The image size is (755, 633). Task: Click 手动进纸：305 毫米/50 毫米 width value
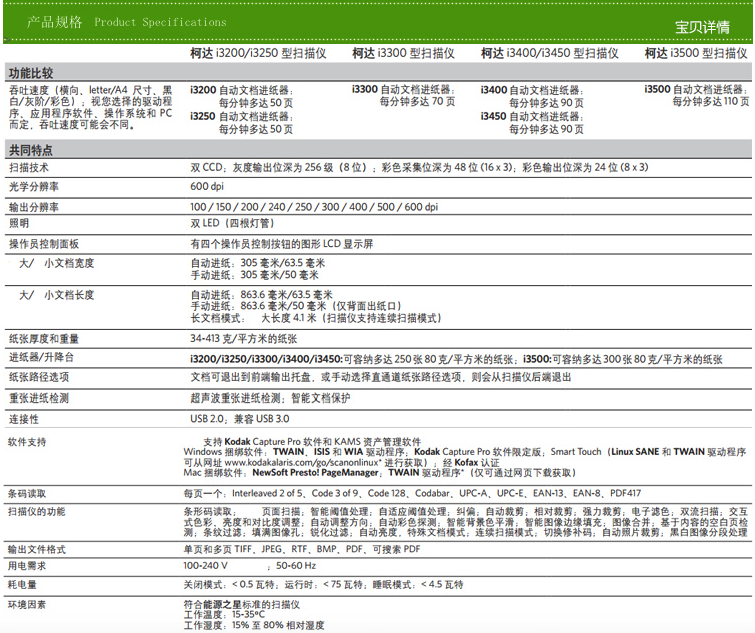point(255,275)
